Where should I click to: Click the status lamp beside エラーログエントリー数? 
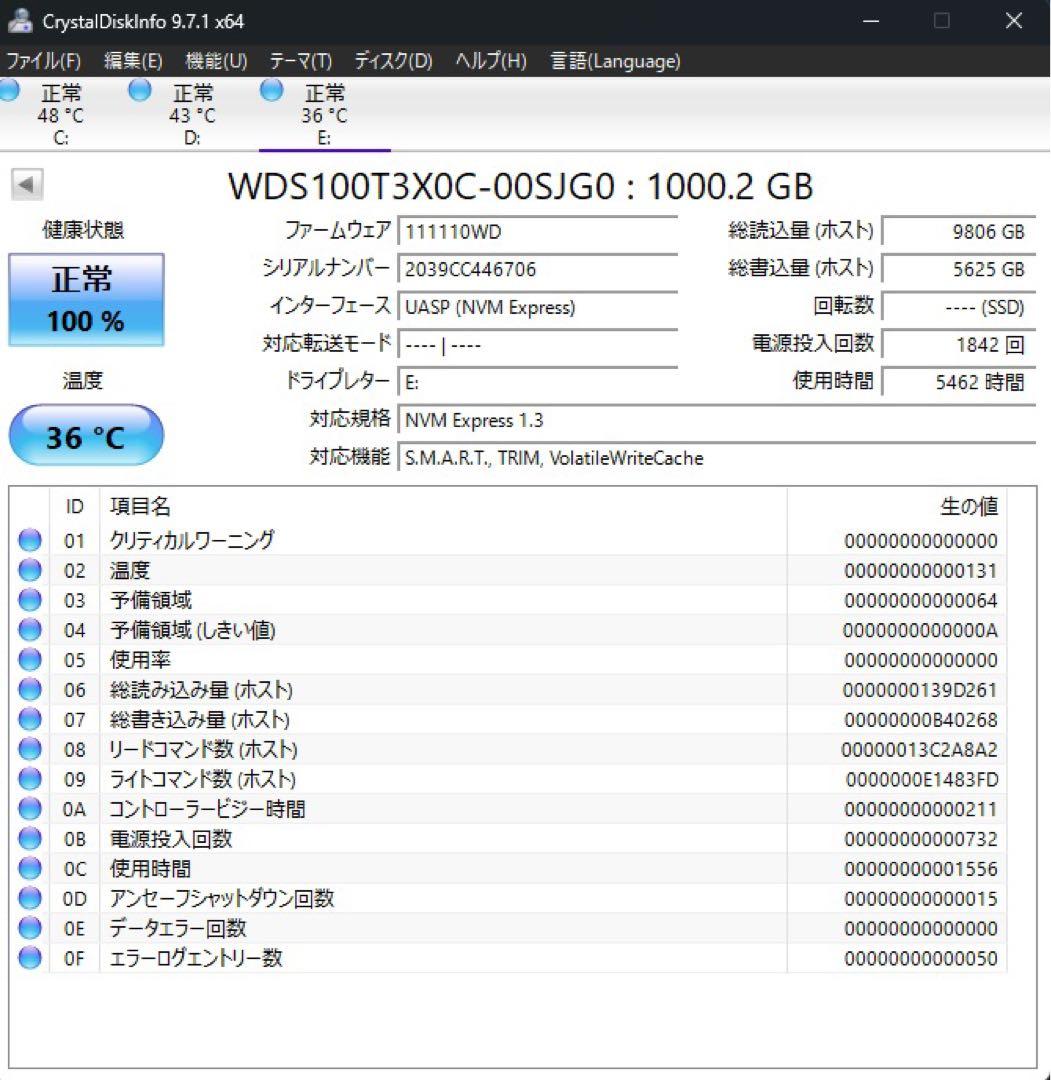pyautogui.click(x=29, y=958)
